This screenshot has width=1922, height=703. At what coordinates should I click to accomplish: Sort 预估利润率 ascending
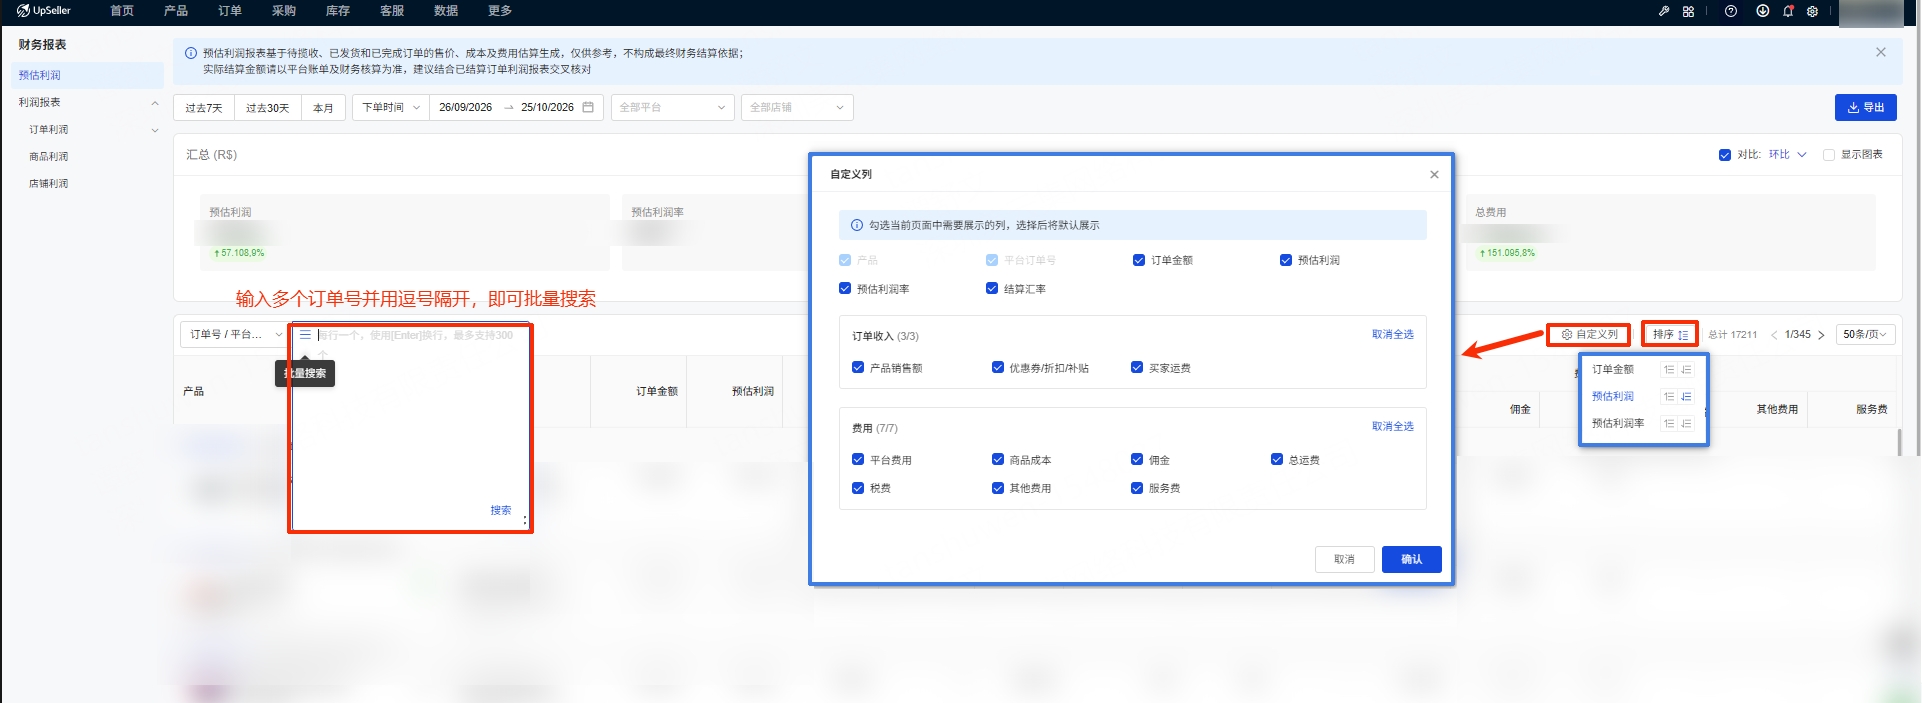tap(1669, 424)
